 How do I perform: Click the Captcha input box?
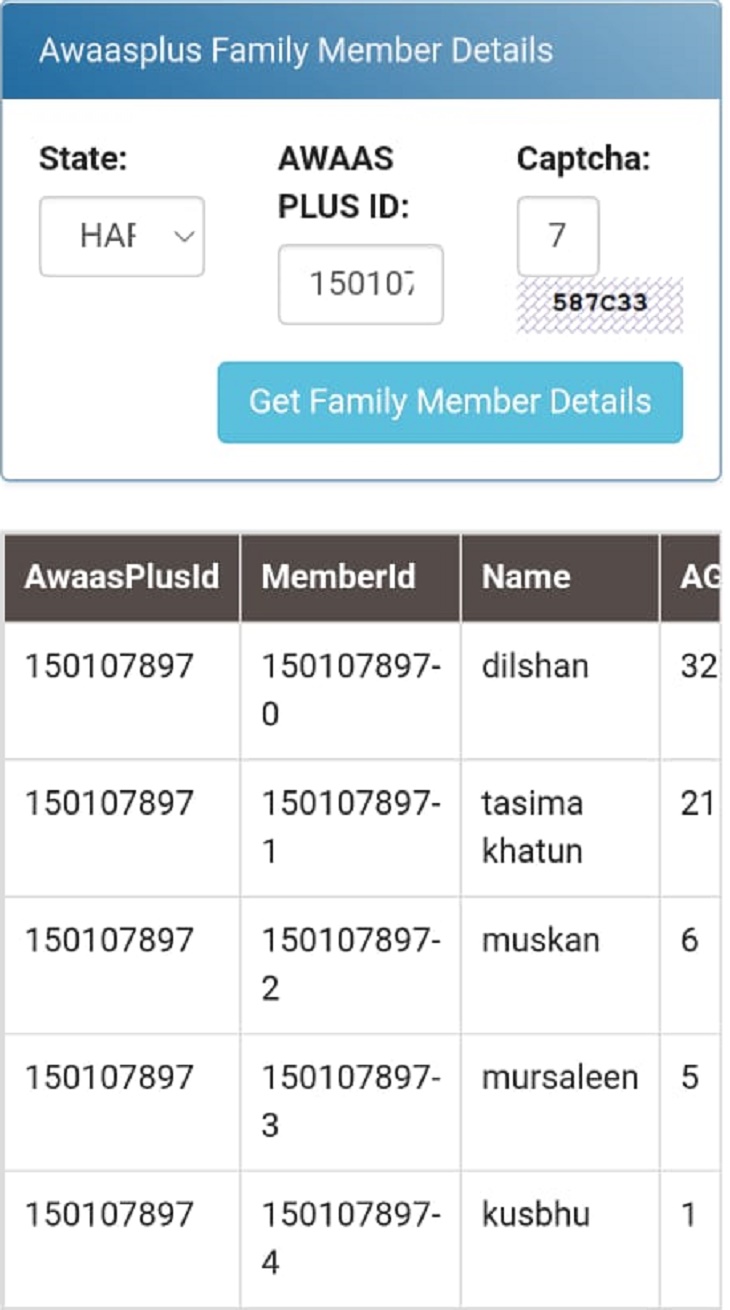(x=557, y=236)
